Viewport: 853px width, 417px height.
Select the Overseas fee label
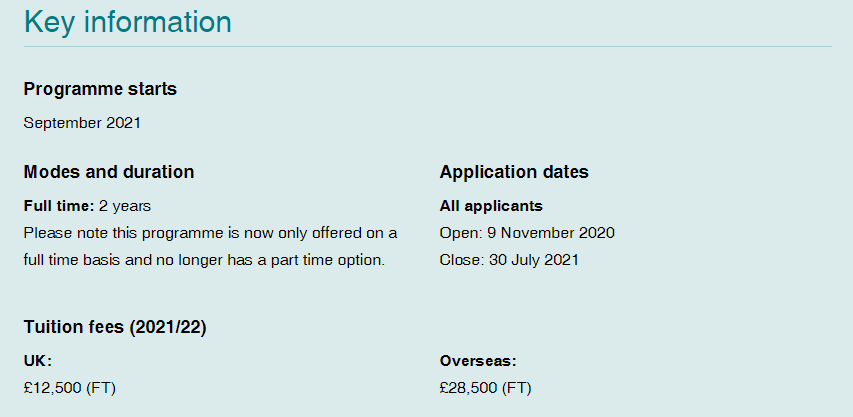click(x=478, y=361)
